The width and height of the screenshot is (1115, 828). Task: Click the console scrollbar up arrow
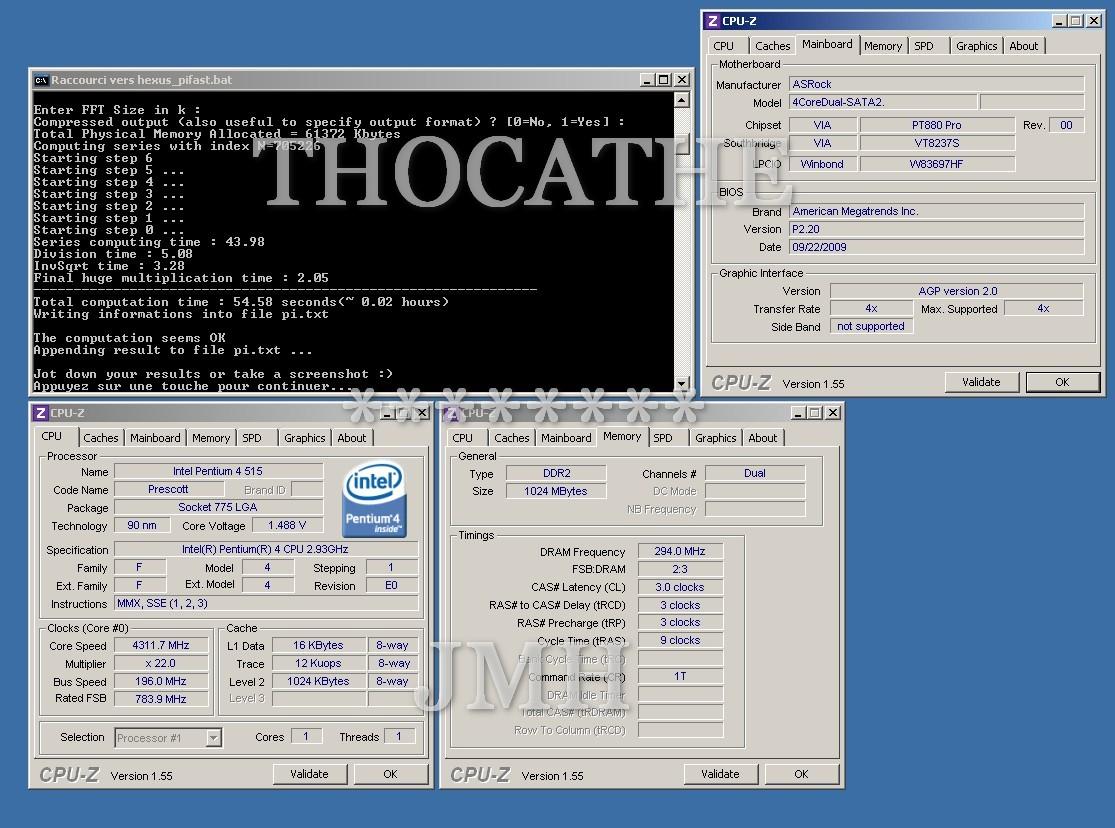[x=681, y=100]
